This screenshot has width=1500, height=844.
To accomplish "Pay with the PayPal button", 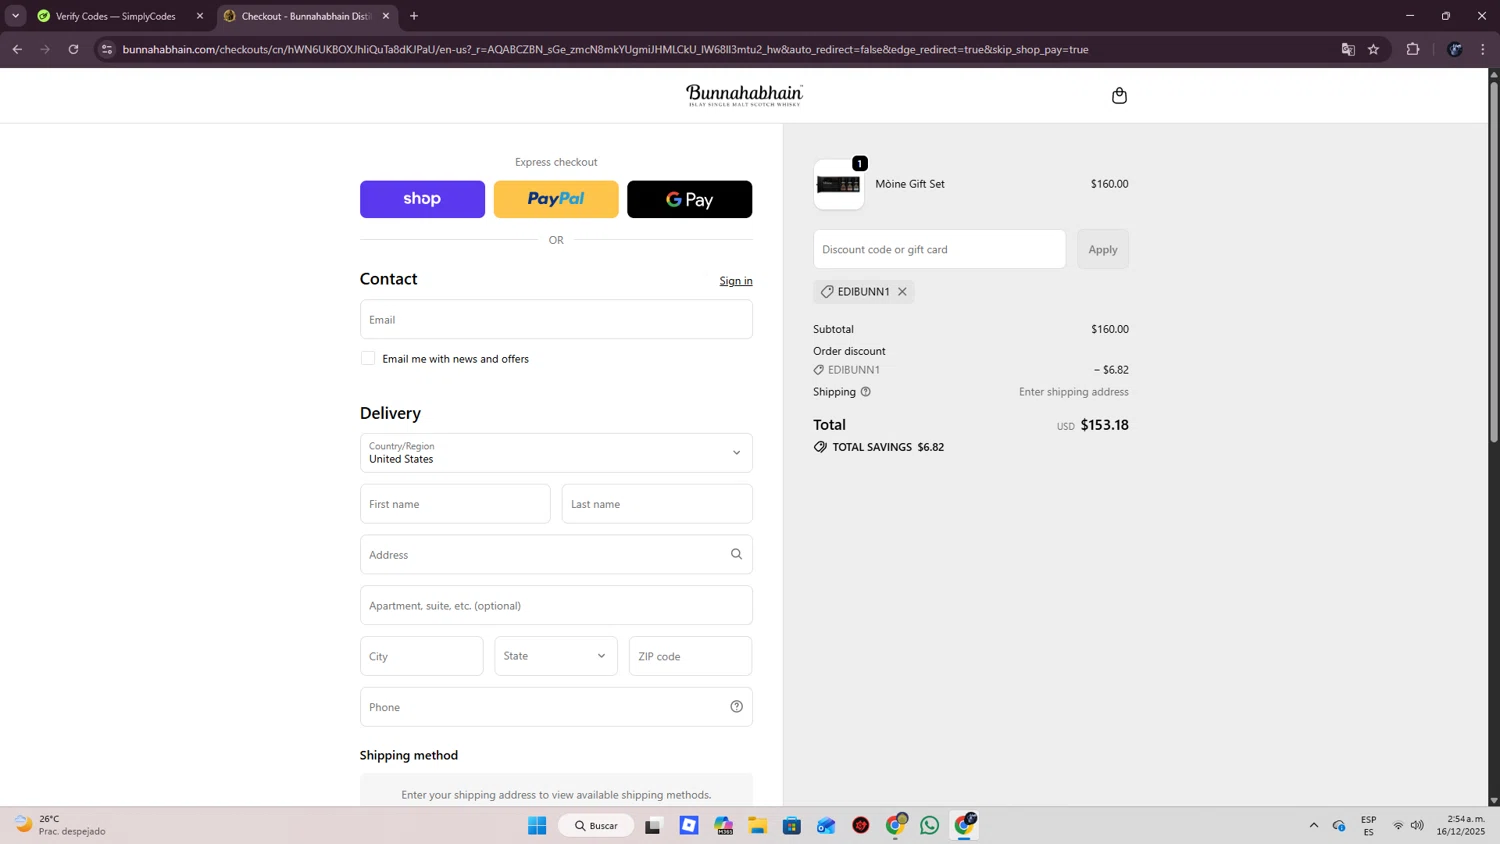I will point(556,199).
